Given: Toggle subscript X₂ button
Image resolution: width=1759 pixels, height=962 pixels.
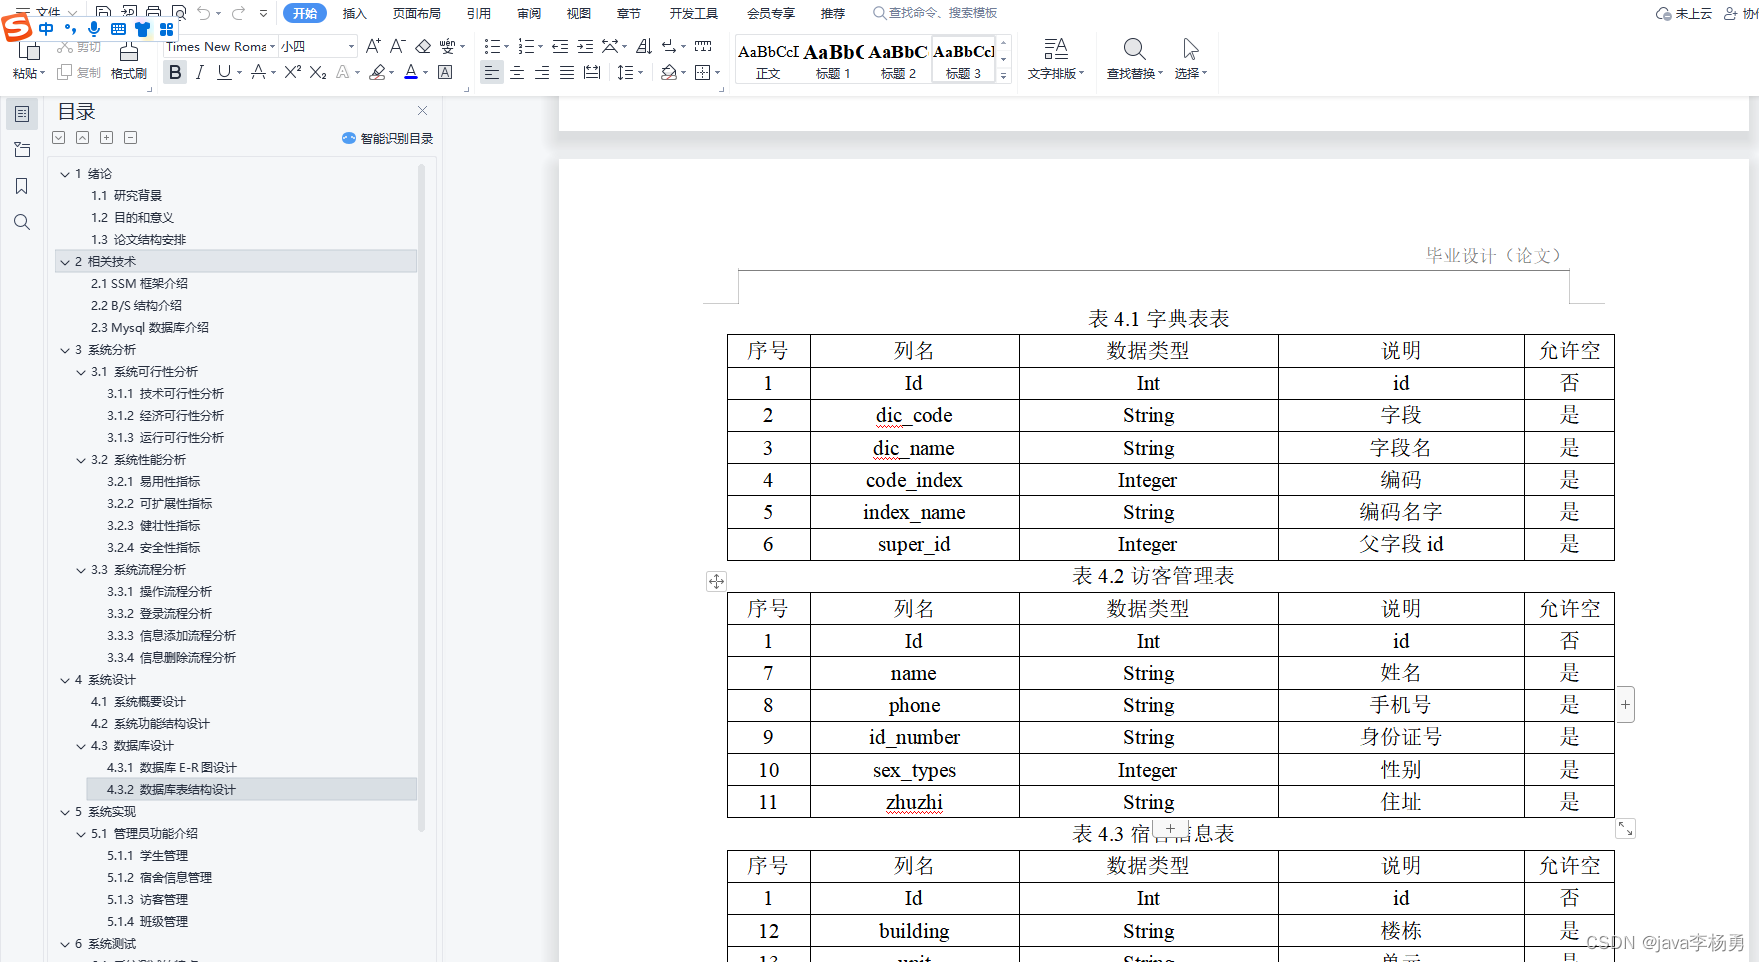Looking at the screenshot, I should [318, 72].
